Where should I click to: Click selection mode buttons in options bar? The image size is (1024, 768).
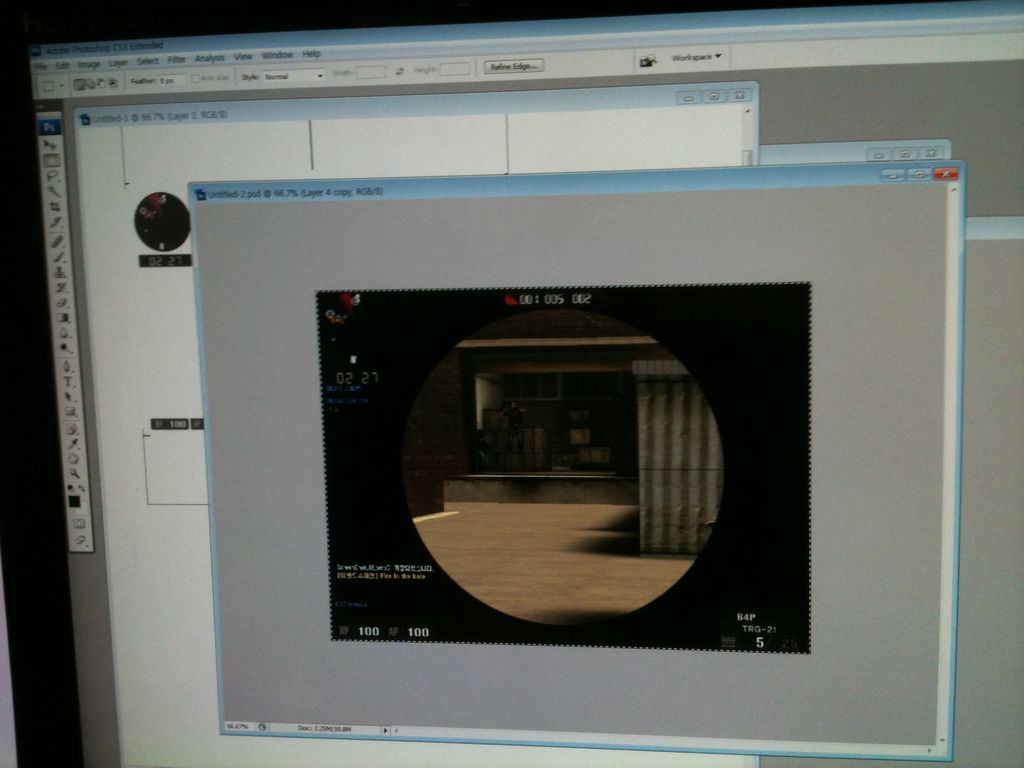tap(95, 84)
